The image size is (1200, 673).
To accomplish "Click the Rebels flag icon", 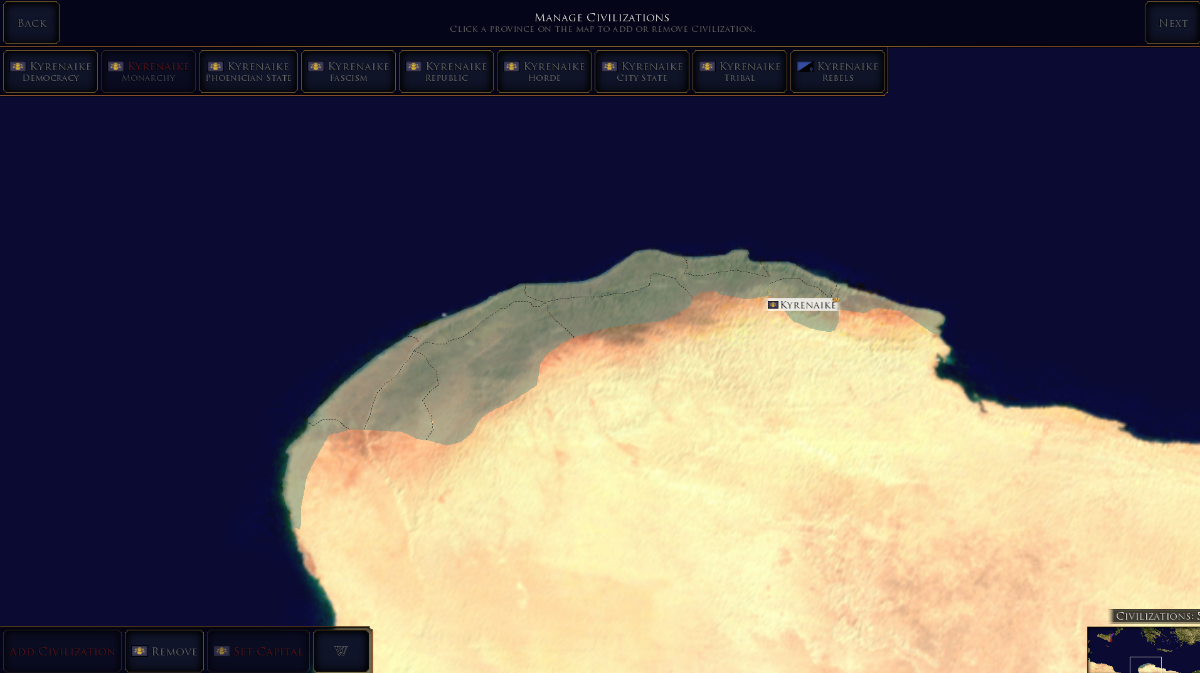I will click(805, 67).
